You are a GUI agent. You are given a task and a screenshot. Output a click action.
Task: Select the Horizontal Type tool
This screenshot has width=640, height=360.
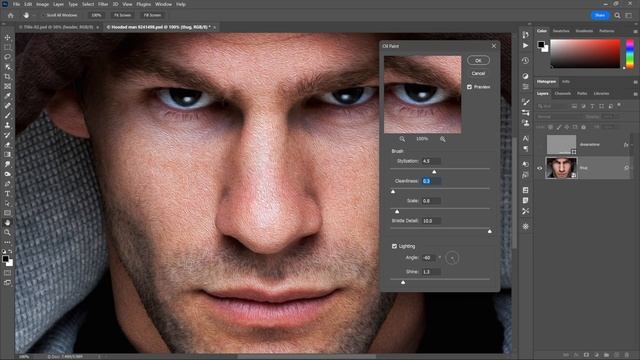click(x=7, y=193)
